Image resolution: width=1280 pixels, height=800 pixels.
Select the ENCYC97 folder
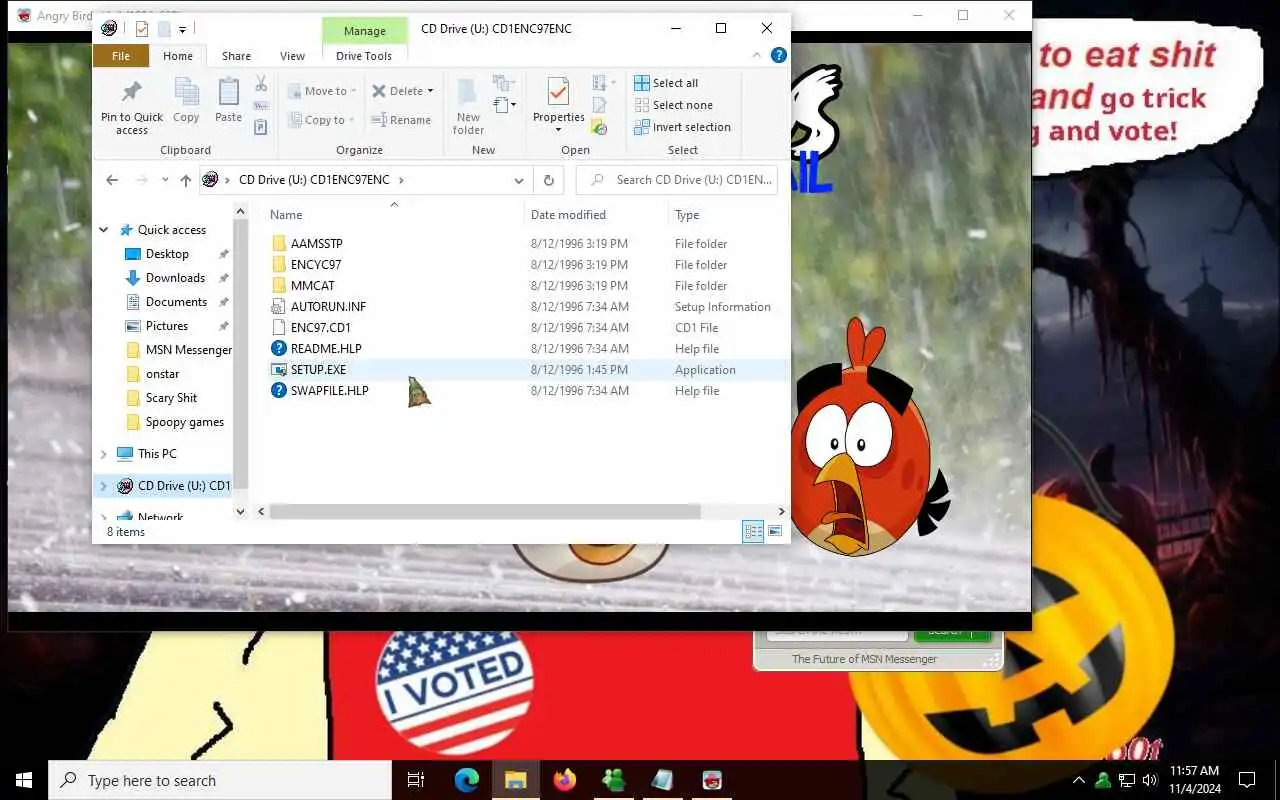(x=315, y=265)
